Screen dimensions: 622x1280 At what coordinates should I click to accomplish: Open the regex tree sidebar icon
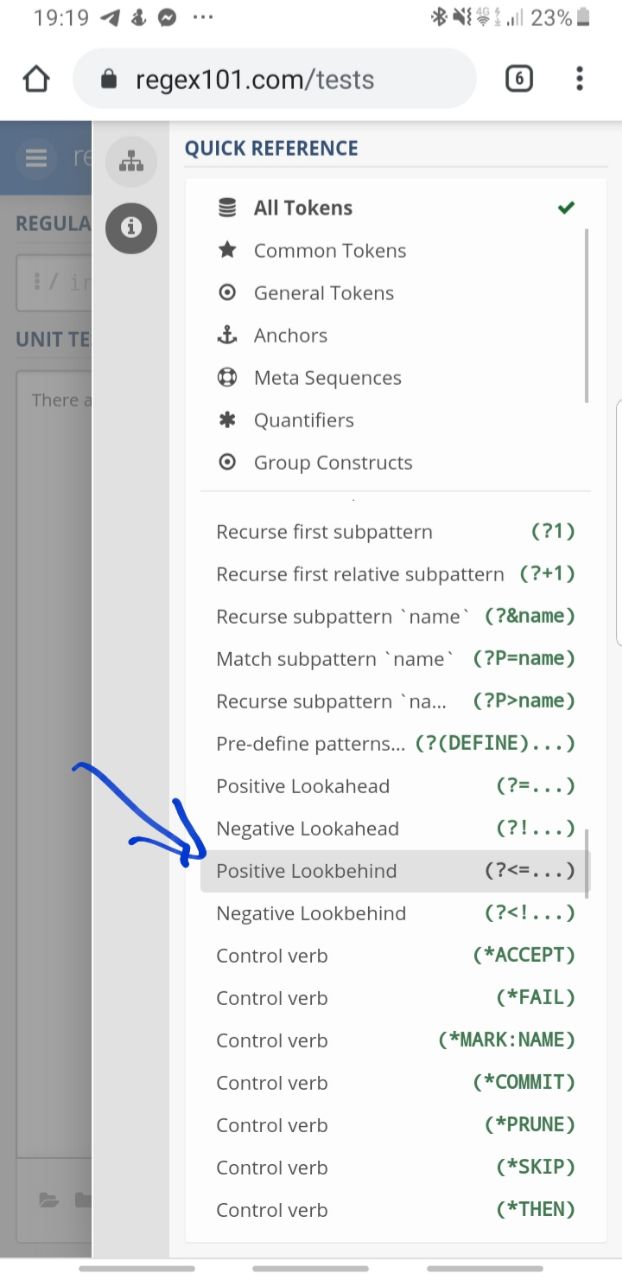click(131, 161)
